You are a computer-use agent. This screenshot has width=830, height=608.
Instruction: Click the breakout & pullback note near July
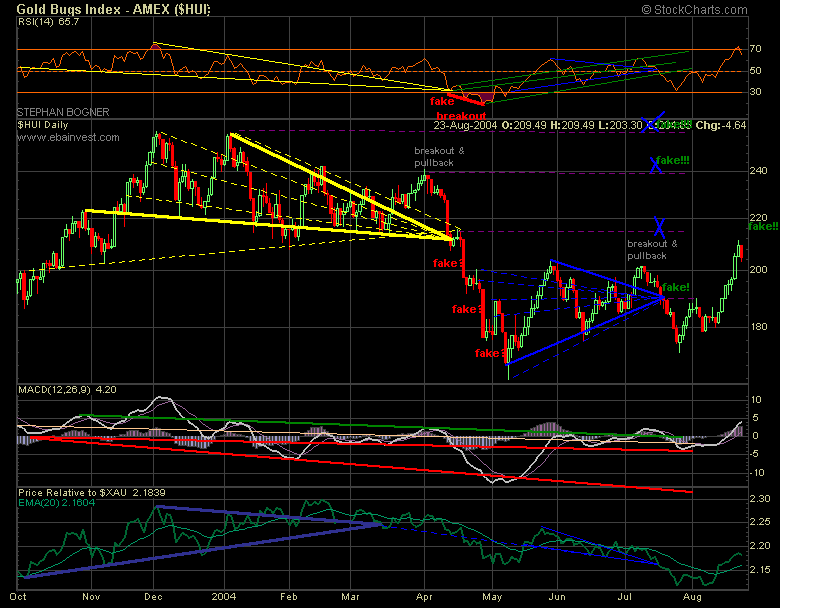(x=652, y=250)
